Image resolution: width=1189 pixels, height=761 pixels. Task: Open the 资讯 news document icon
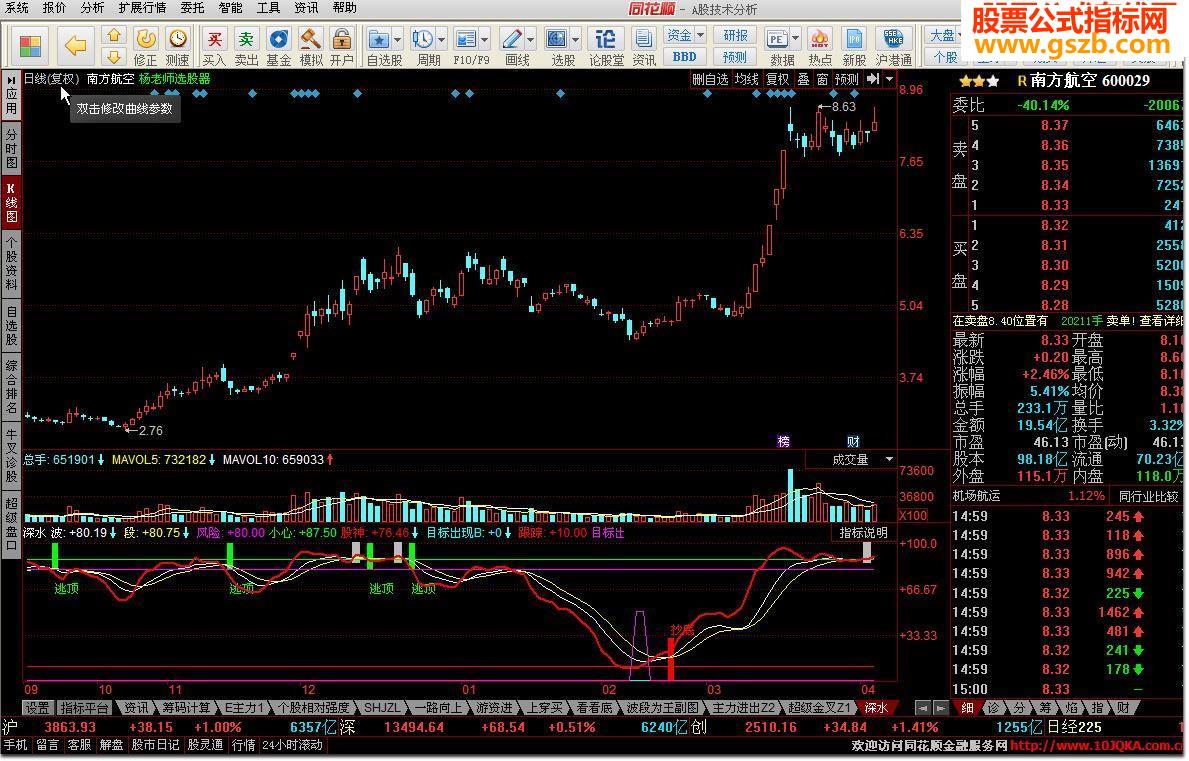click(x=644, y=39)
